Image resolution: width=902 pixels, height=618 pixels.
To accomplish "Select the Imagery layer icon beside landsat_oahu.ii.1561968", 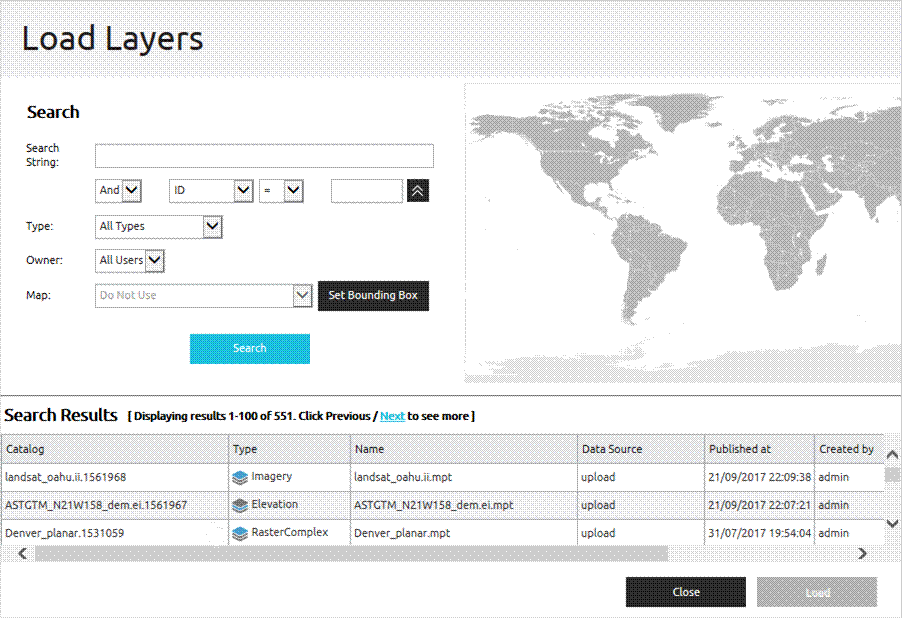I will (x=238, y=477).
